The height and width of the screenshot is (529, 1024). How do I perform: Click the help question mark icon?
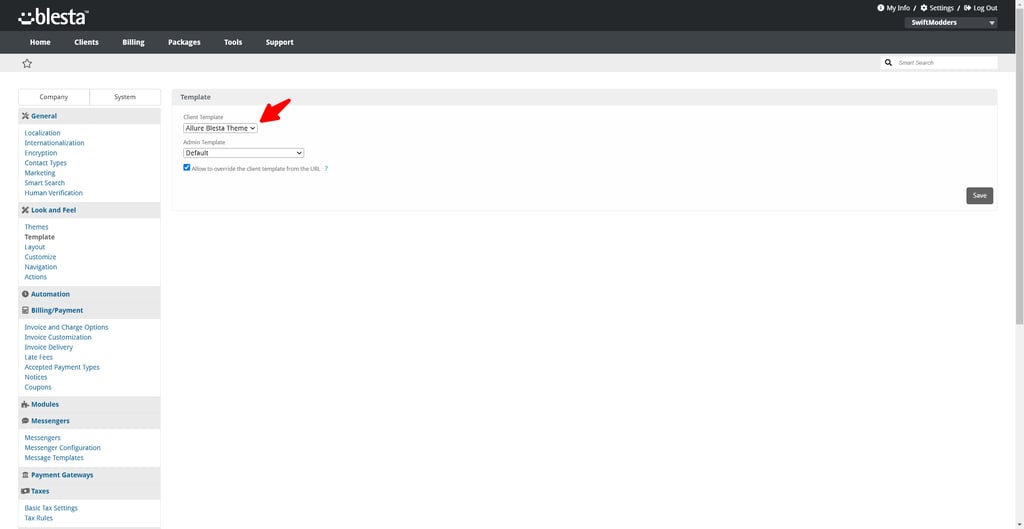pyautogui.click(x=326, y=169)
